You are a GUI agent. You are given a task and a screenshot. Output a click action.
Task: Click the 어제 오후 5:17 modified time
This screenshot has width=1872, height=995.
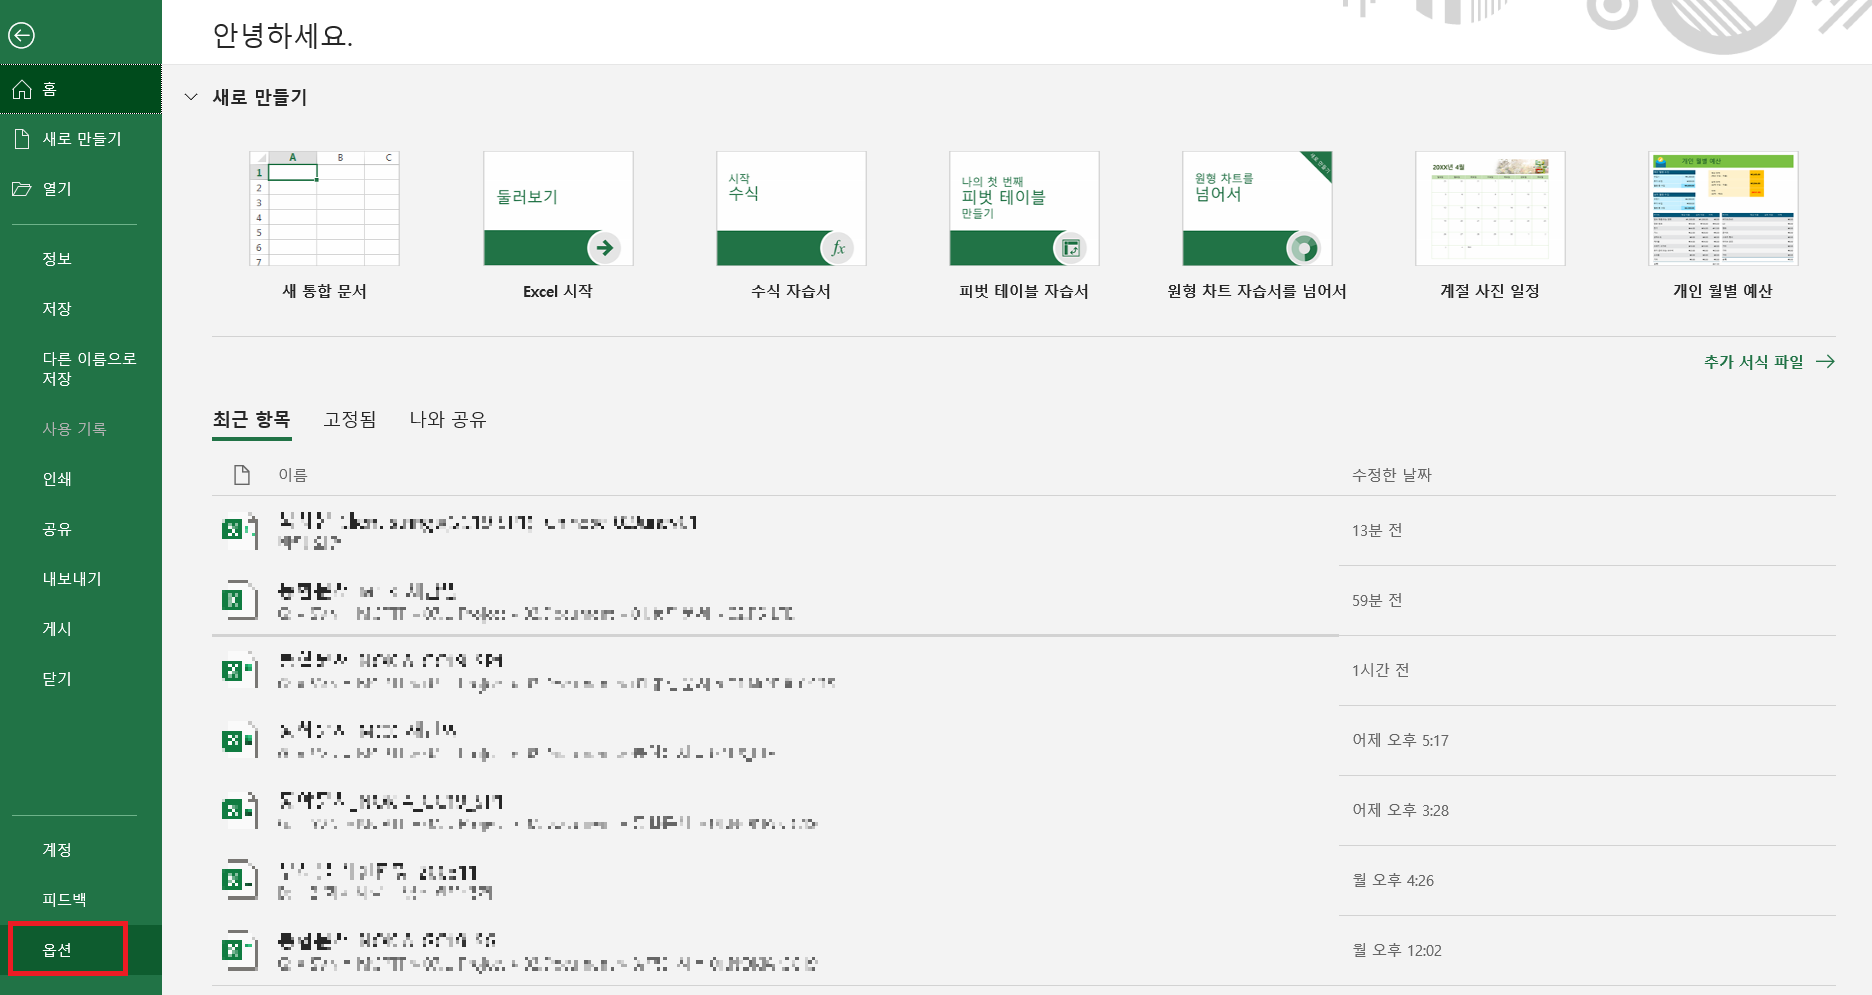point(1400,740)
